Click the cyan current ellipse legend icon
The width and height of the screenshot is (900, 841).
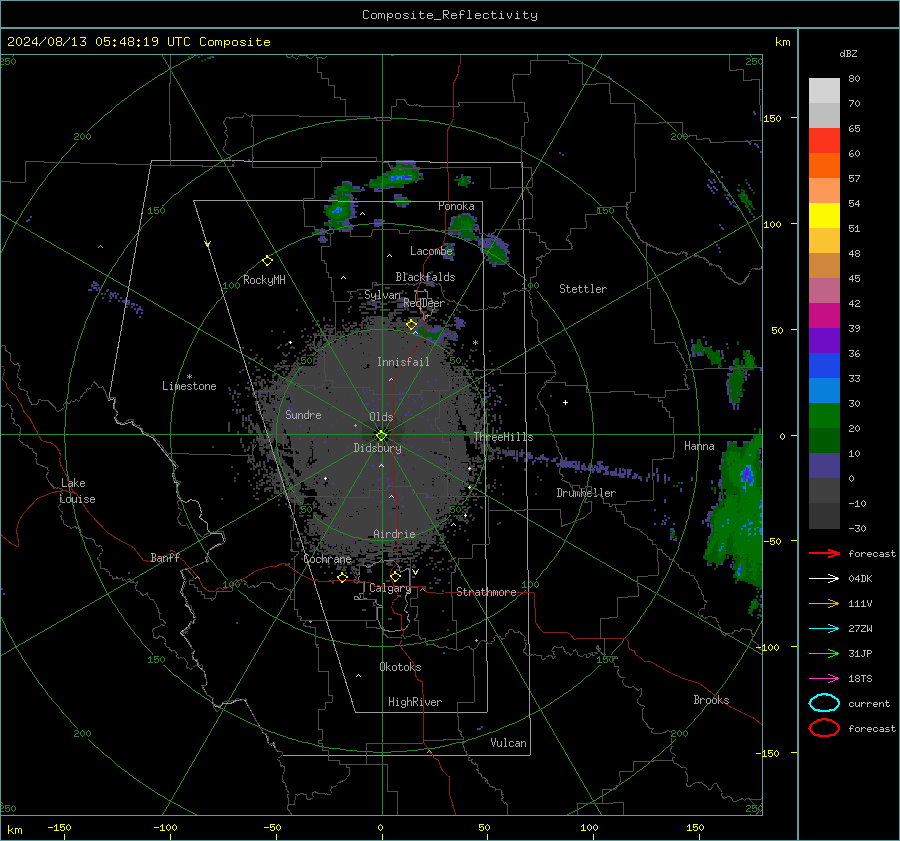click(824, 703)
